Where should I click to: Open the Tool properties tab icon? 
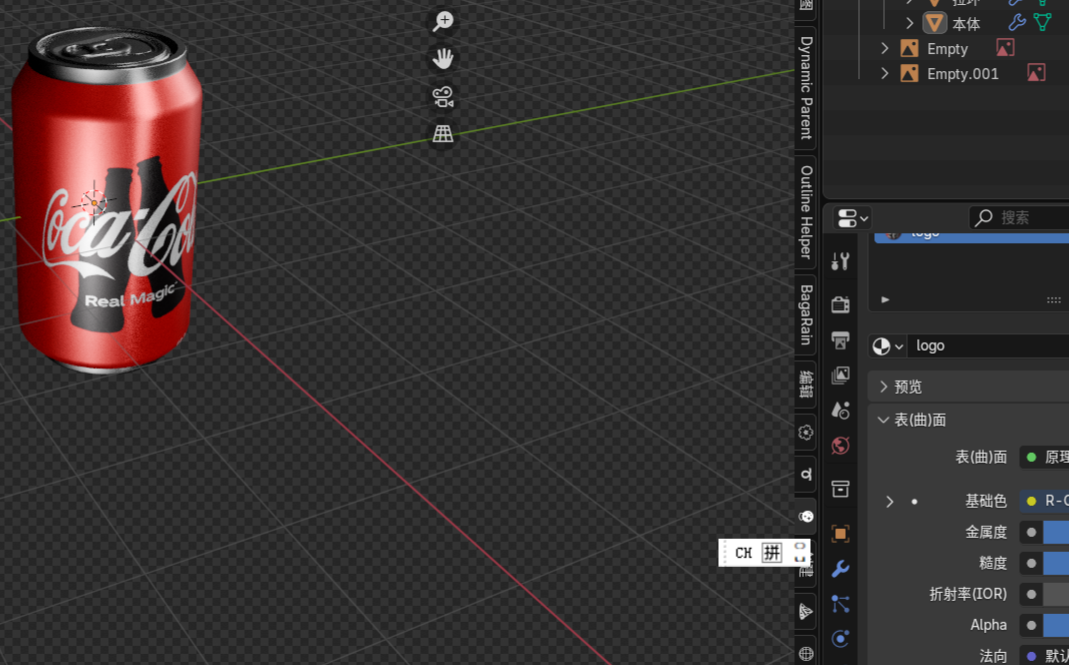tap(840, 261)
